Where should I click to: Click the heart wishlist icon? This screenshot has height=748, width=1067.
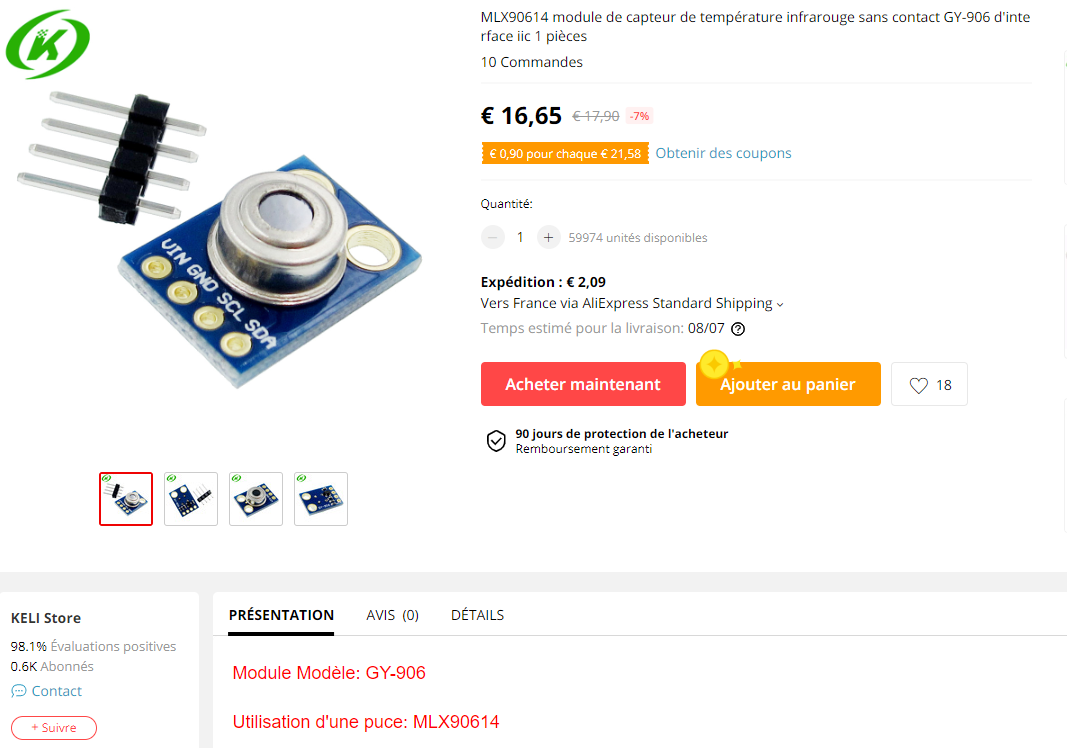tap(918, 385)
